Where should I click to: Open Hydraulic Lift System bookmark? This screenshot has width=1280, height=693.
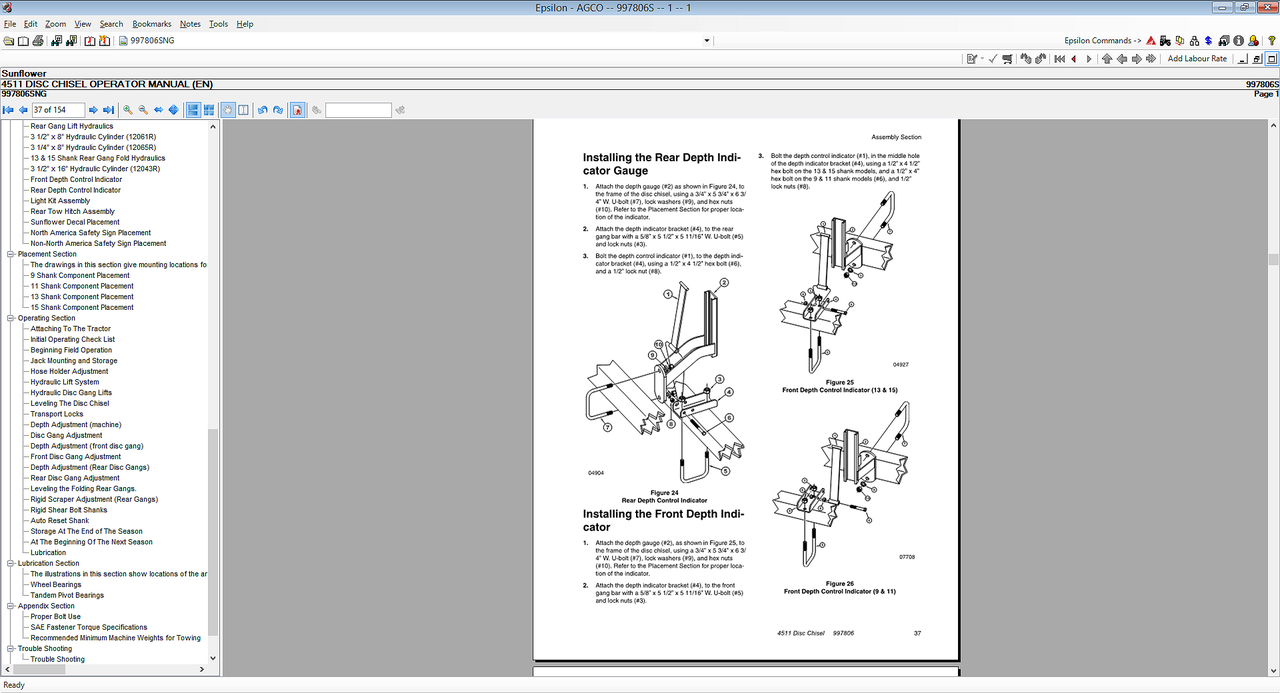pyautogui.click(x=65, y=382)
